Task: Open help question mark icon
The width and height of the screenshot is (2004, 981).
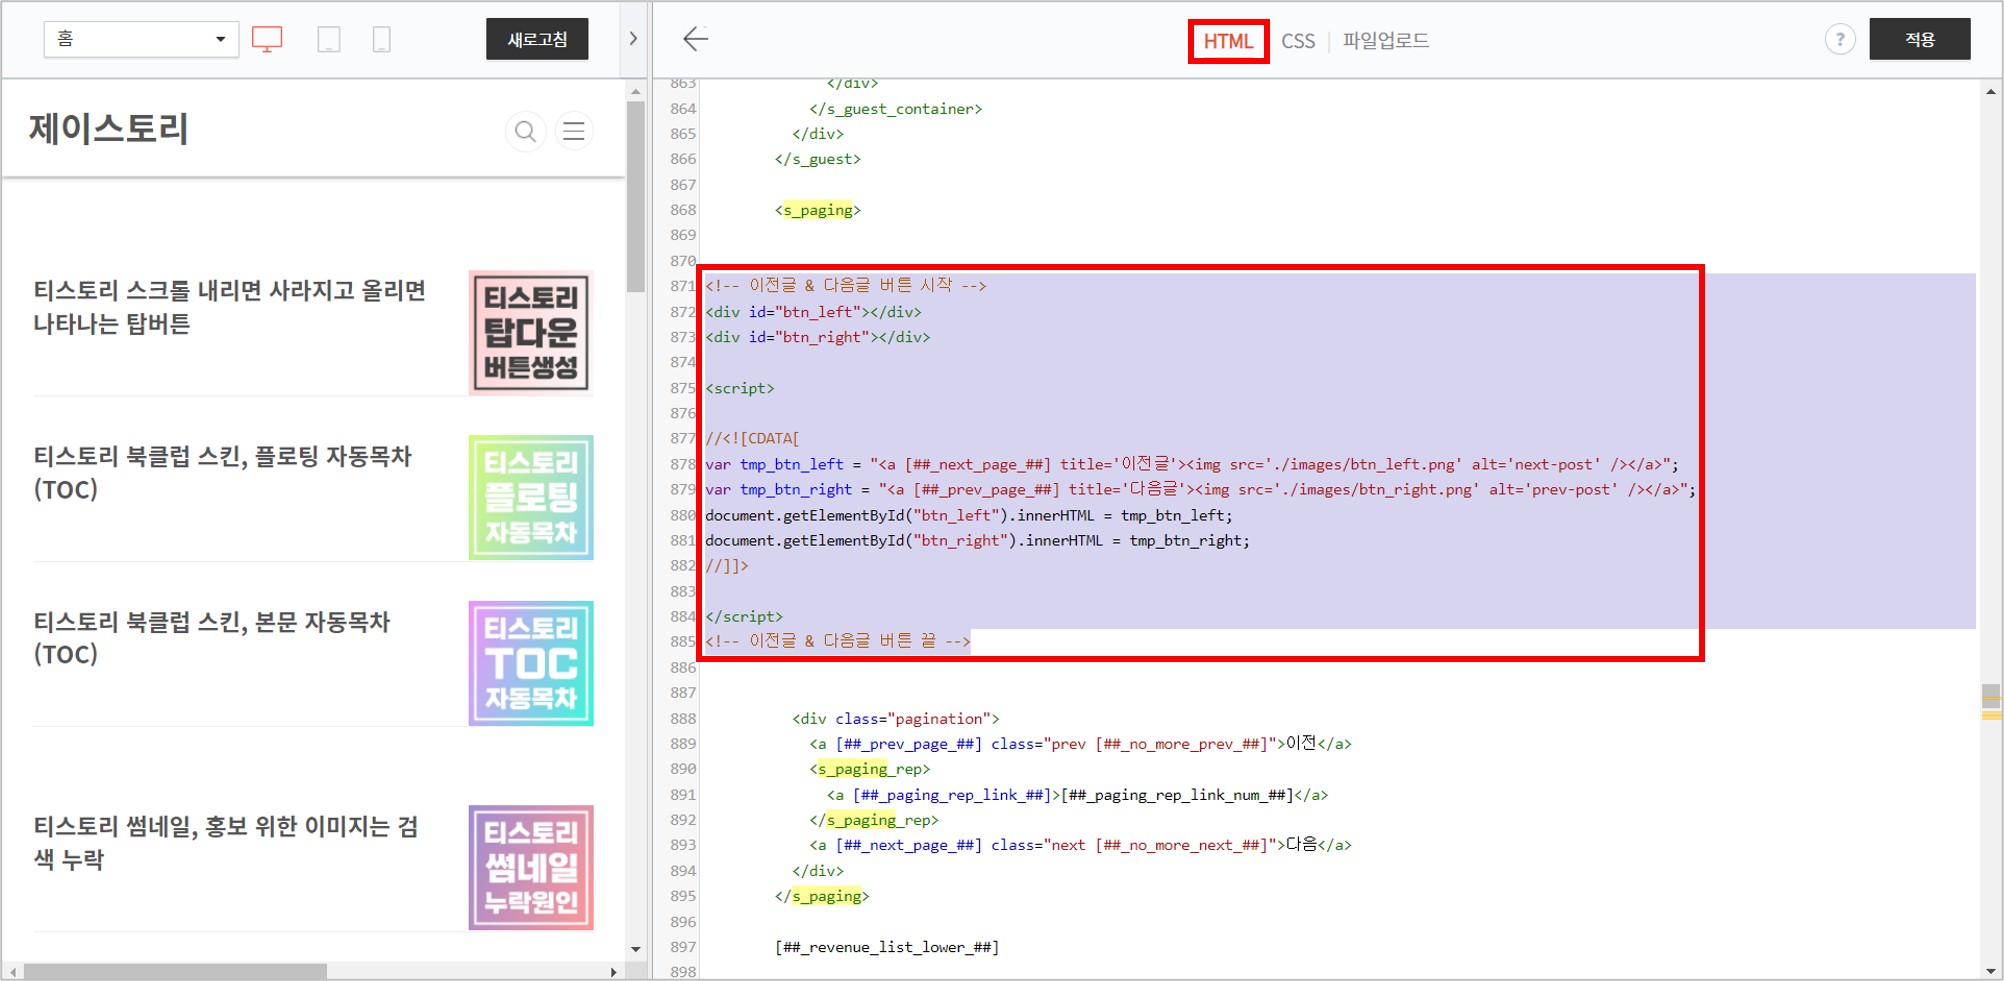Action: tap(1840, 39)
